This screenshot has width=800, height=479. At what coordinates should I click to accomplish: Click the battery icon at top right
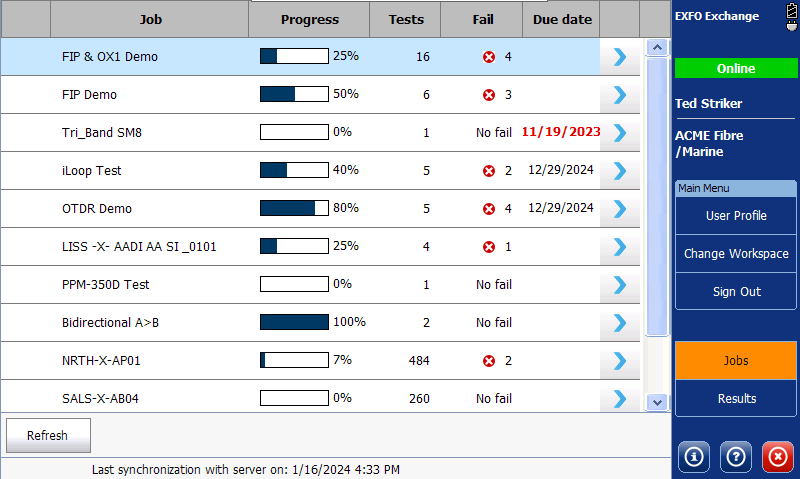pos(789,18)
